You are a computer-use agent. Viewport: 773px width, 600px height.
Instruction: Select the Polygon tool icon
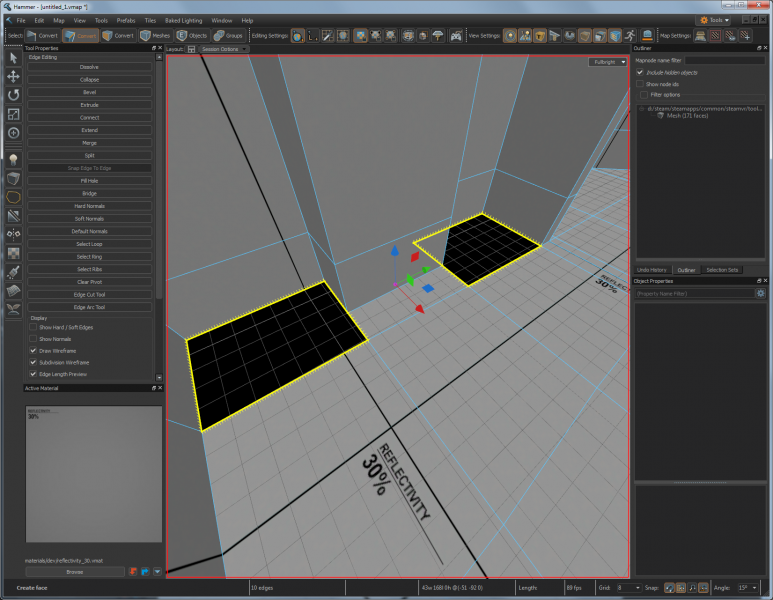coord(13,197)
